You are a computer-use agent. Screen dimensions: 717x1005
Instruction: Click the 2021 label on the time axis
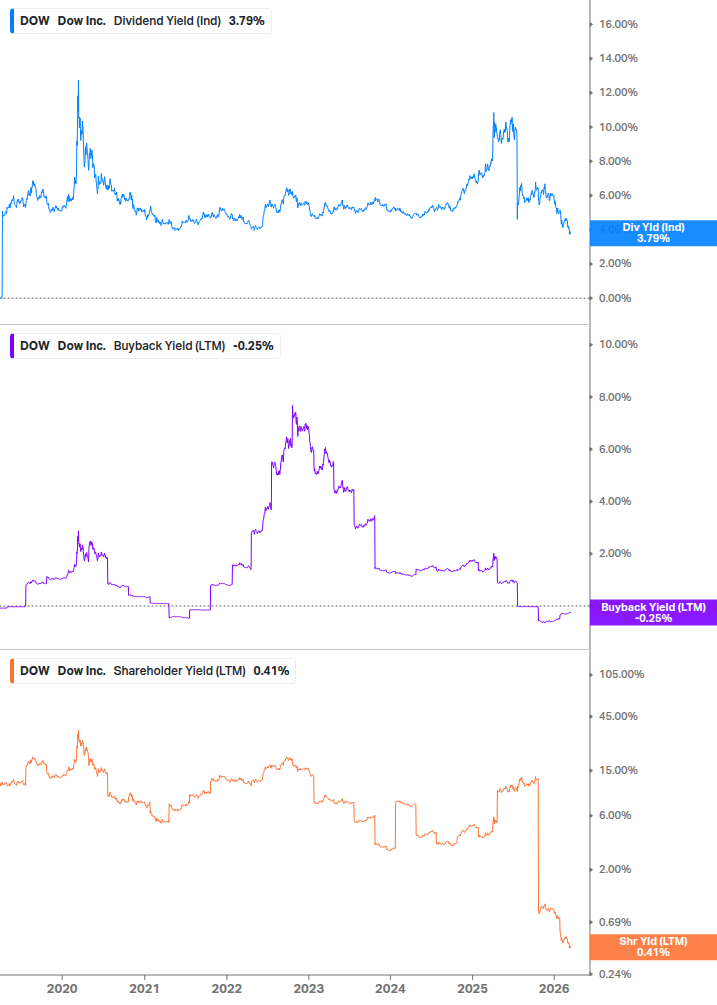pyautogui.click(x=144, y=988)
